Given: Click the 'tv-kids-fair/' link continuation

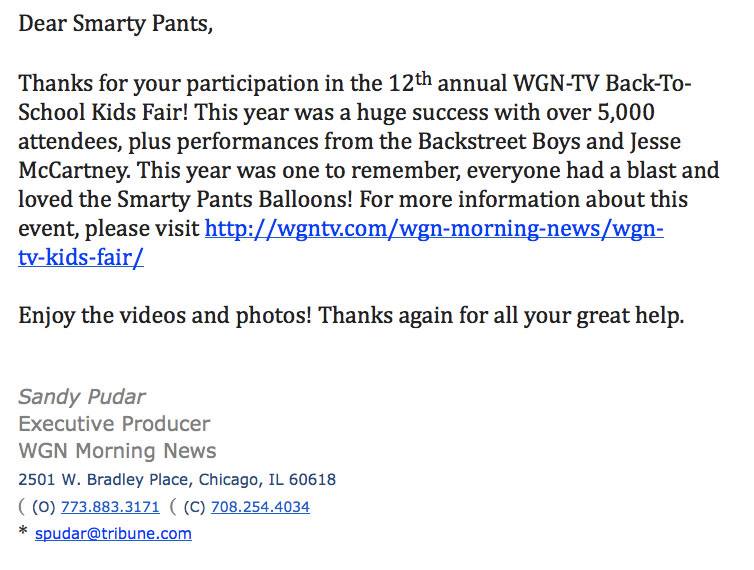Looking at the screenshot, I should (81, 257).
